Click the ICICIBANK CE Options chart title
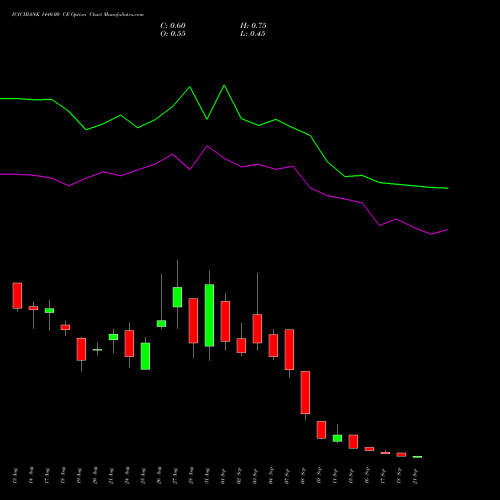Screen dimensions: 500x500 (78, 15)
